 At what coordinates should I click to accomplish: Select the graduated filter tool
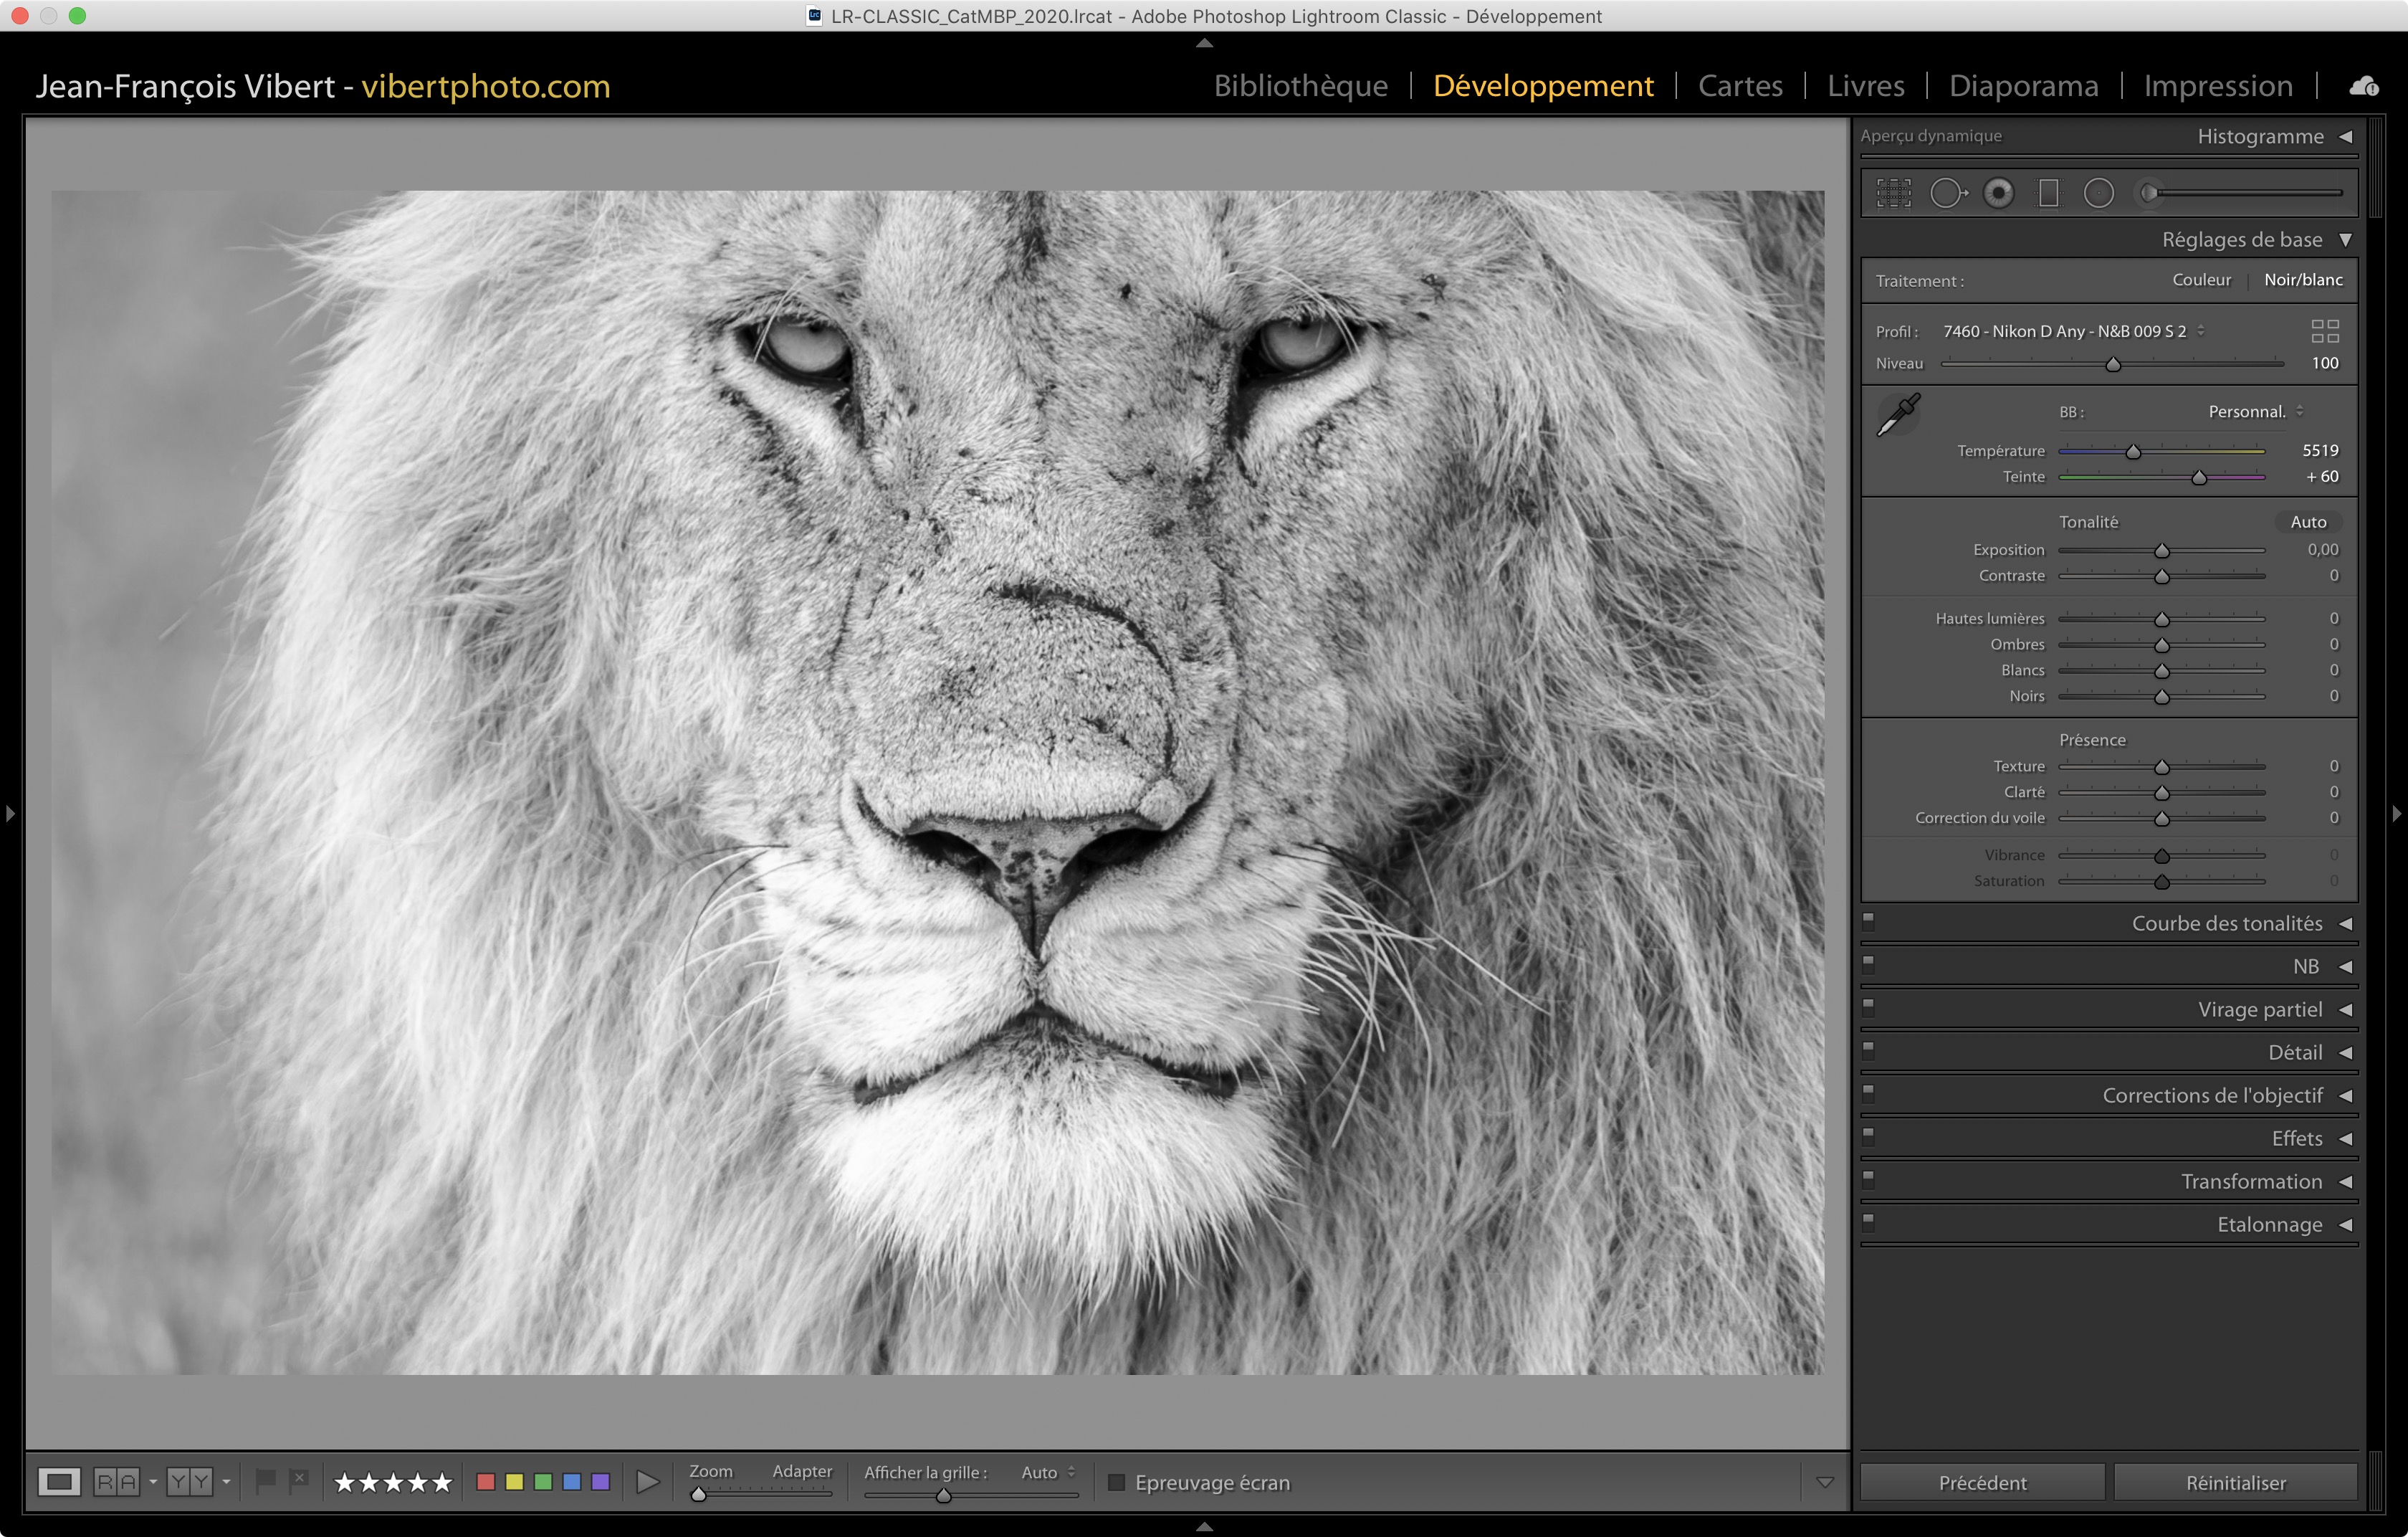(x=2048, y=193)
